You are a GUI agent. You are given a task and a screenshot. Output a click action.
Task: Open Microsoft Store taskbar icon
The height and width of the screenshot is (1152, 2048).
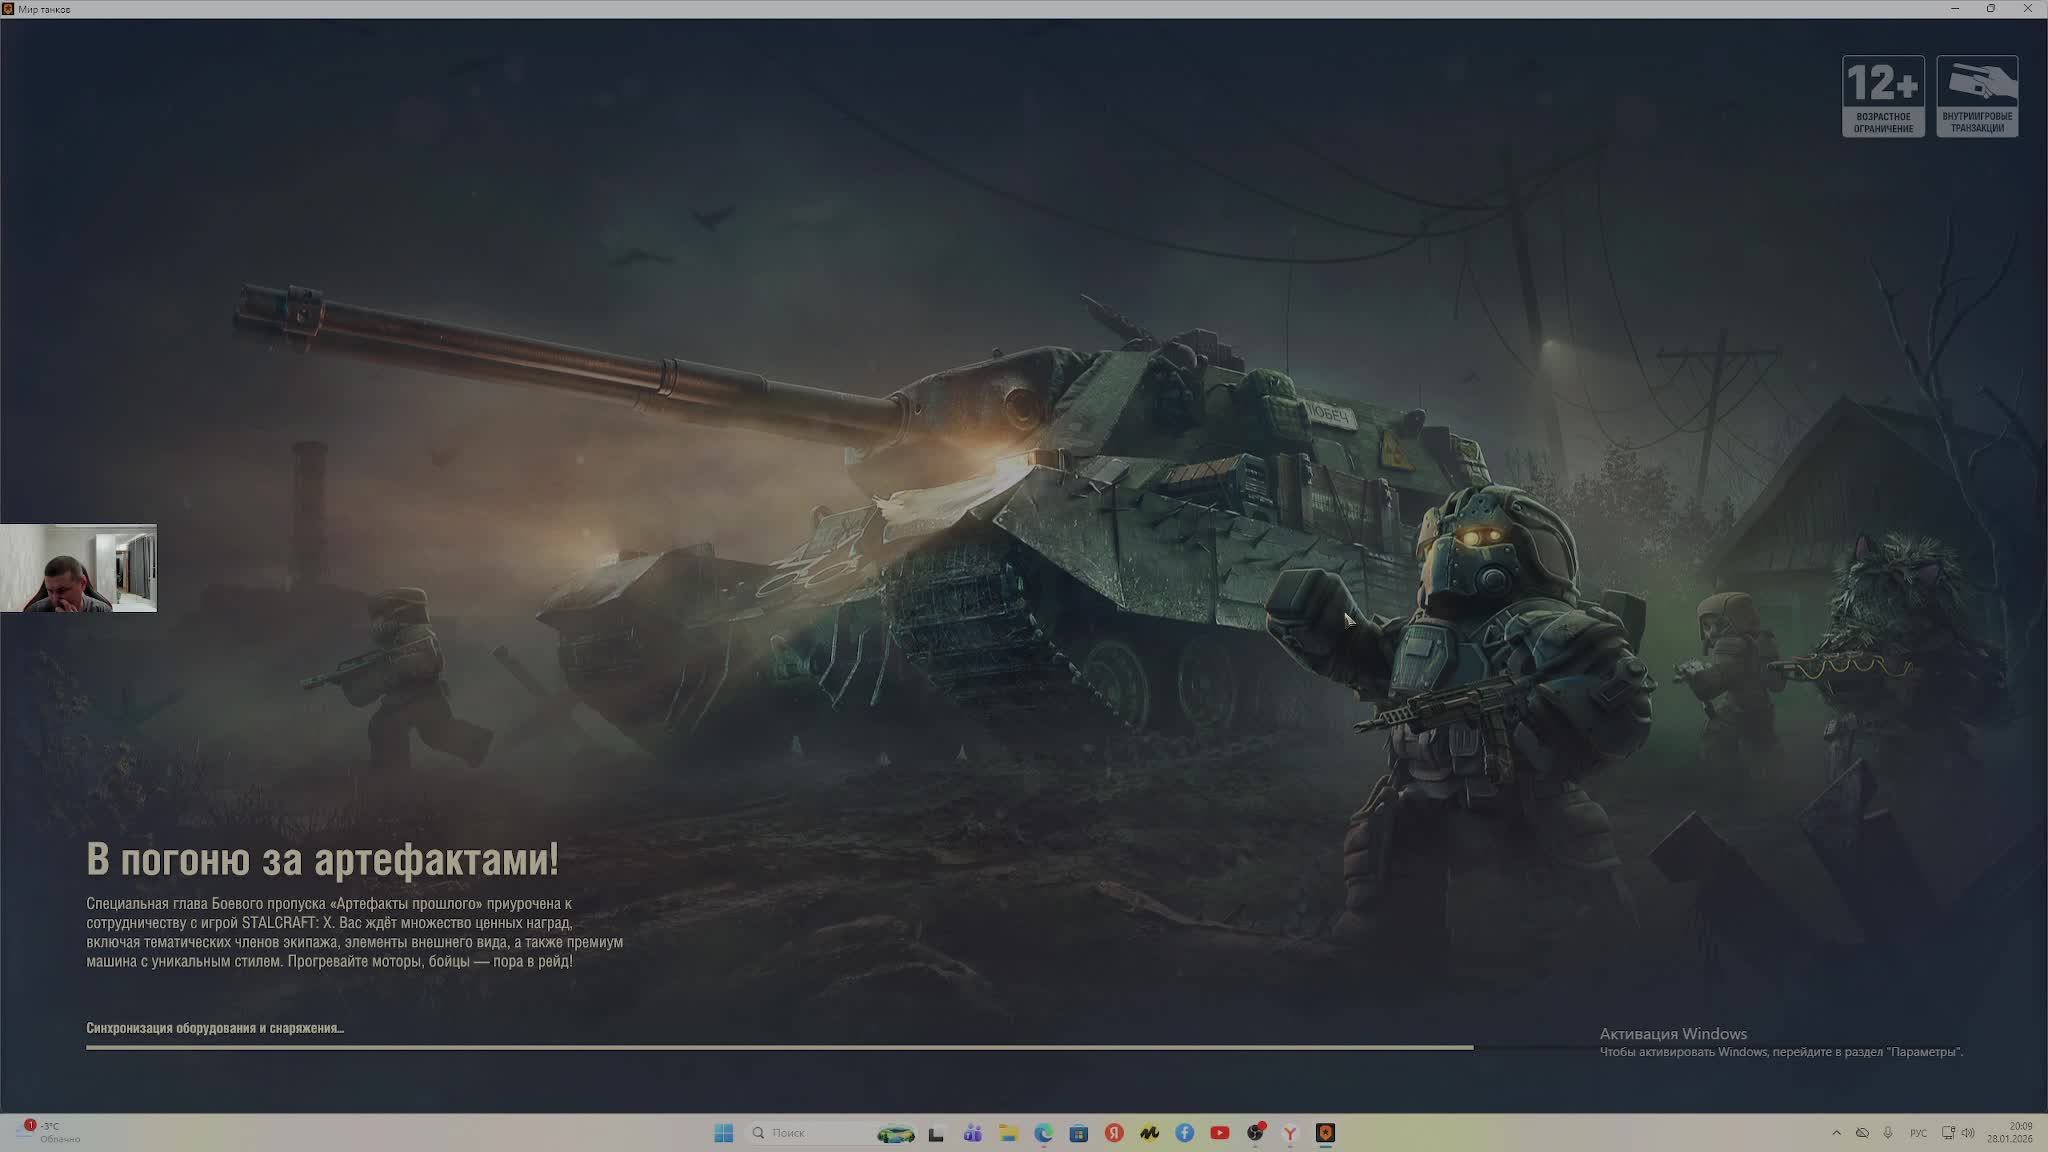click(1079, 1133)
